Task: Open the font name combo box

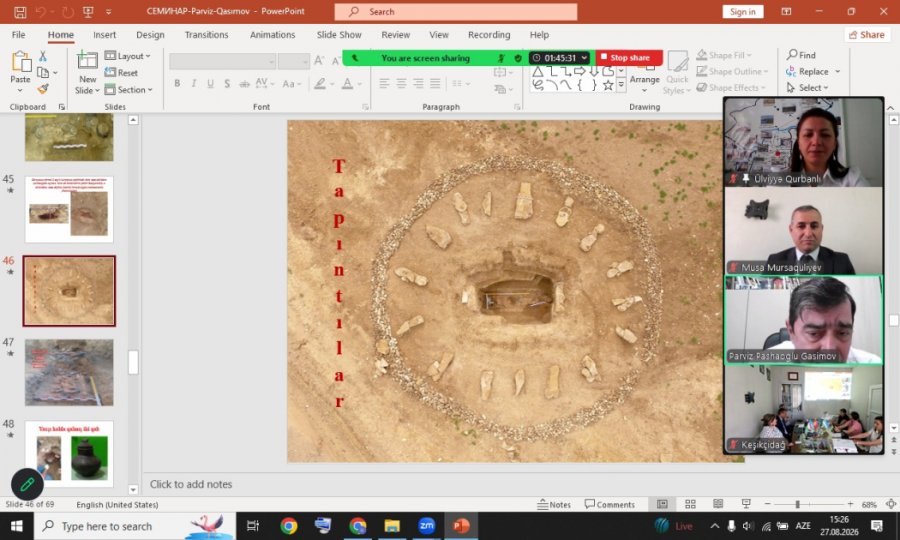Action: click(x=223, y=61)
